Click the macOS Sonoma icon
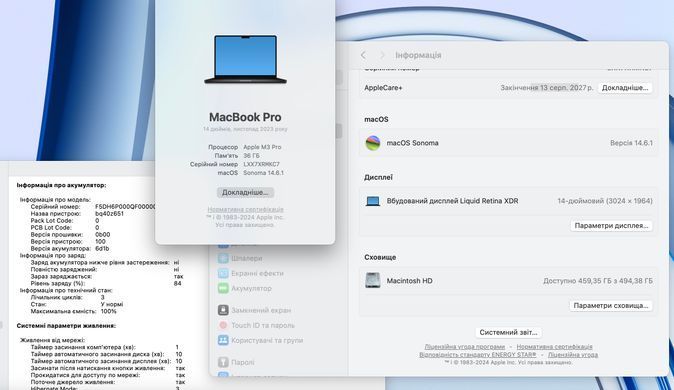 (x=373, y=143)
